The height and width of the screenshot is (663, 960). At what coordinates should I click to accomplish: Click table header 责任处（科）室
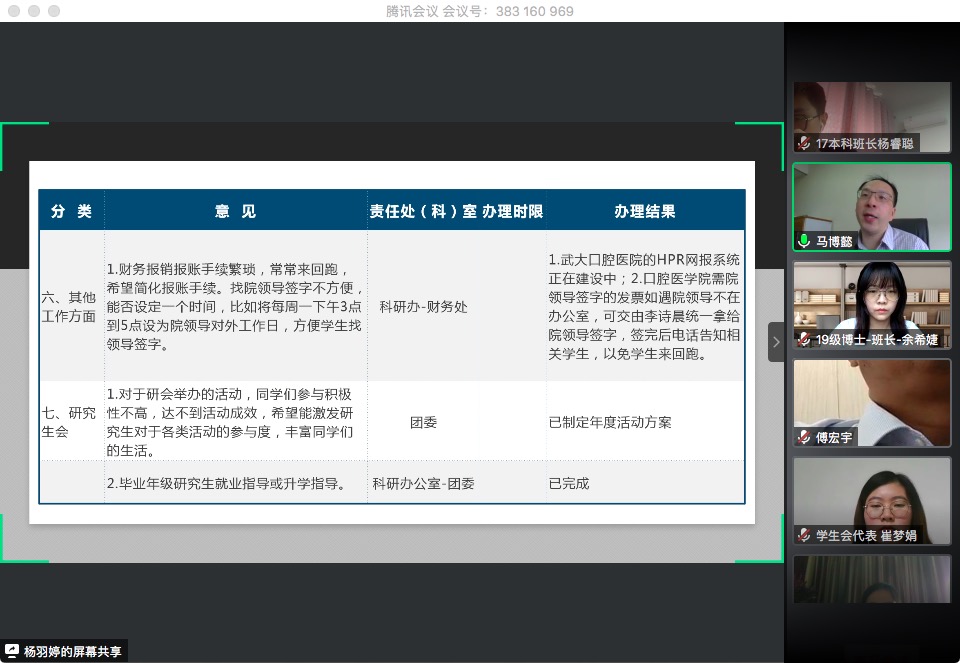[422, 211]
